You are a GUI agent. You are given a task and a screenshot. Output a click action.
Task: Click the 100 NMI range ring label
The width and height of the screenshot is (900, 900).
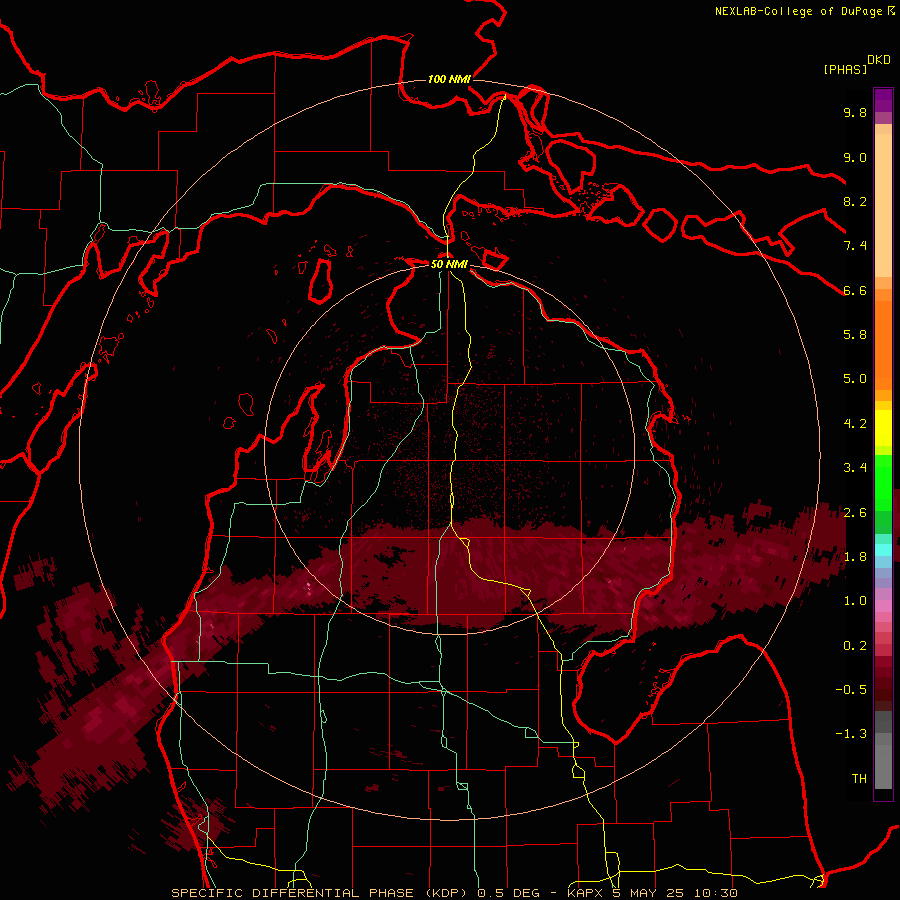click(x=449, y=79)
